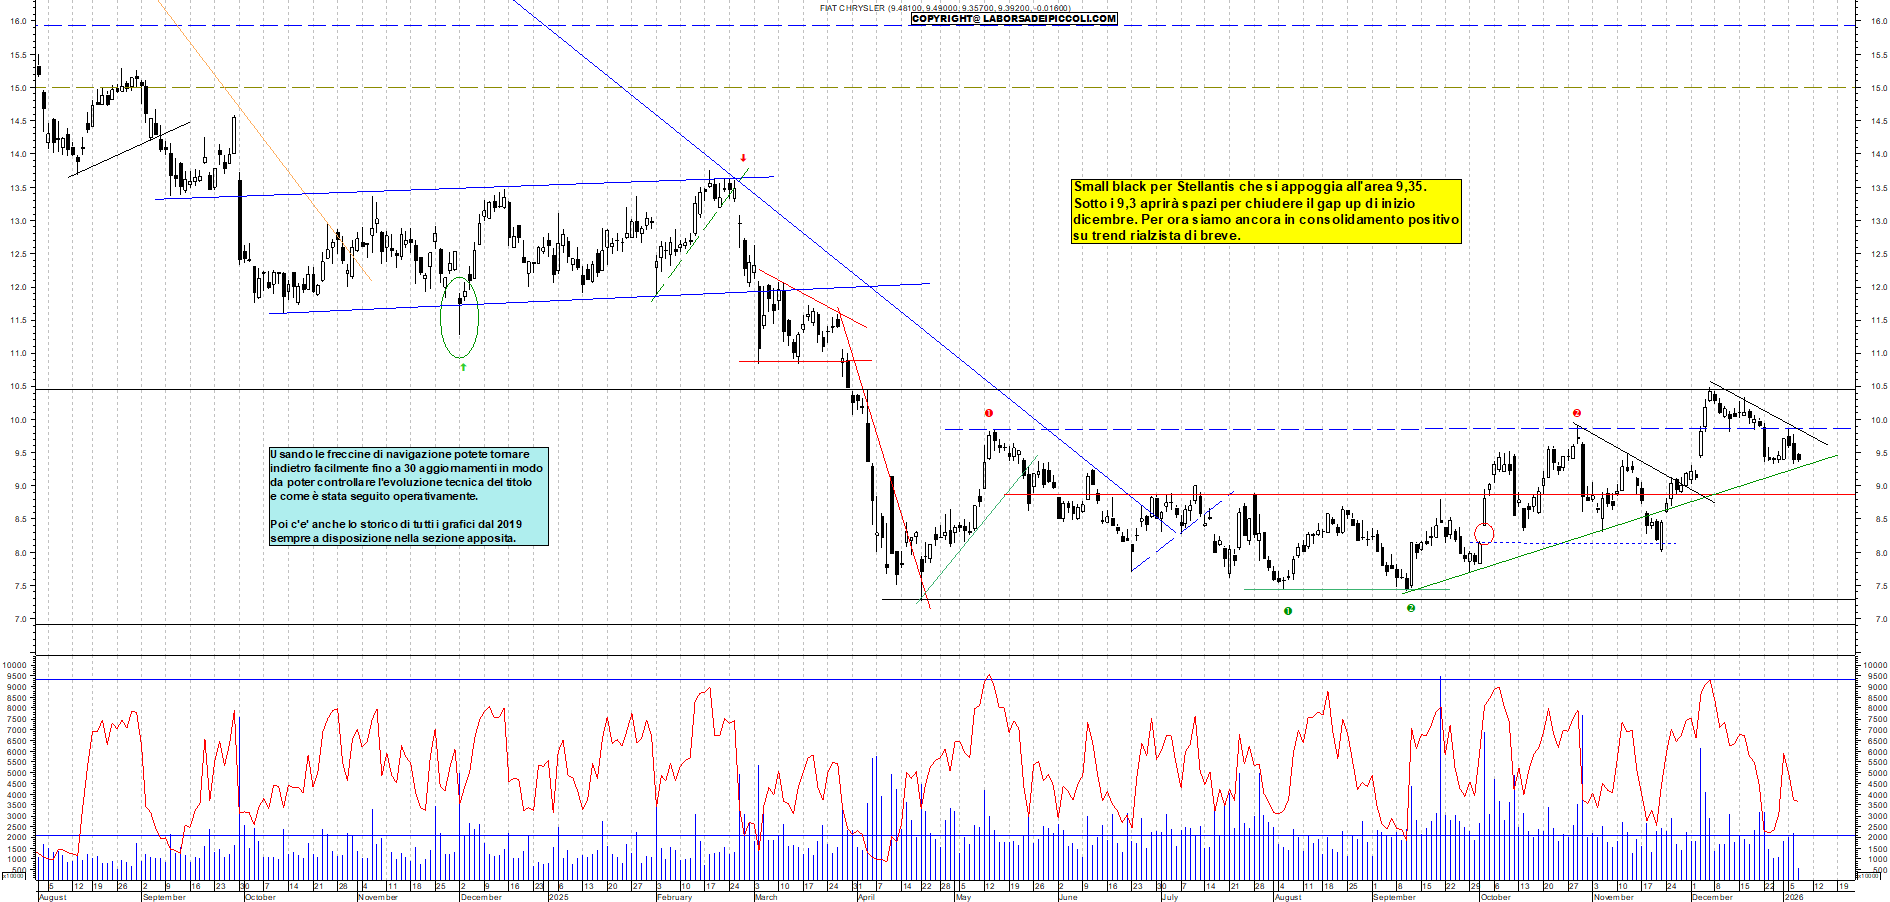Click the cyan navigation arrows note box
1890x902 pixels.
(408, 496)
